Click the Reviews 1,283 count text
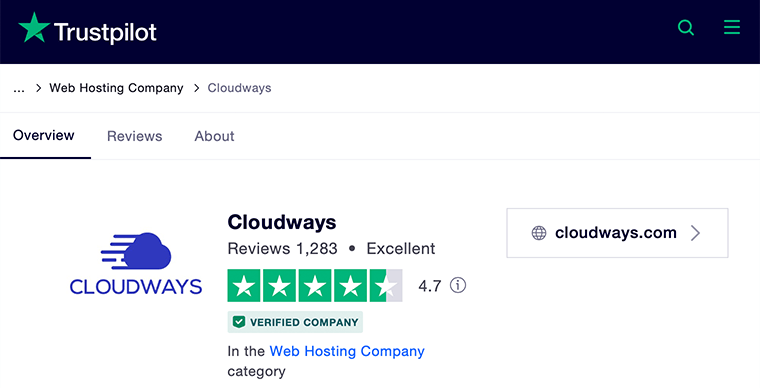The image size is (760, 388). coord(282,248)
